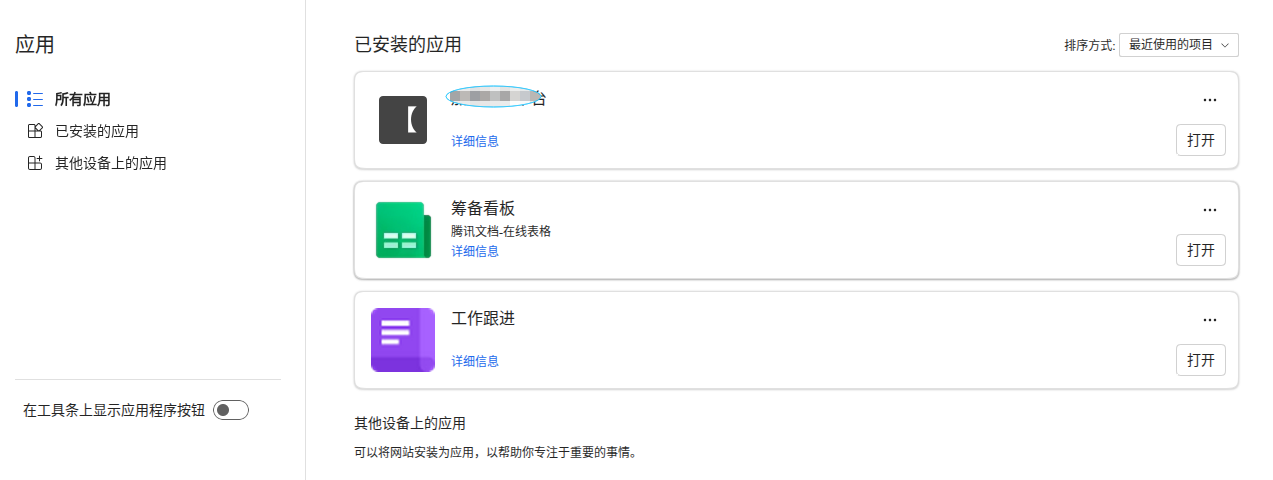Click the 腾讯文档-在线表格 subtitle
This screenshot has height=480, width=1273.
pyautogui.click(x=501, y=231)
